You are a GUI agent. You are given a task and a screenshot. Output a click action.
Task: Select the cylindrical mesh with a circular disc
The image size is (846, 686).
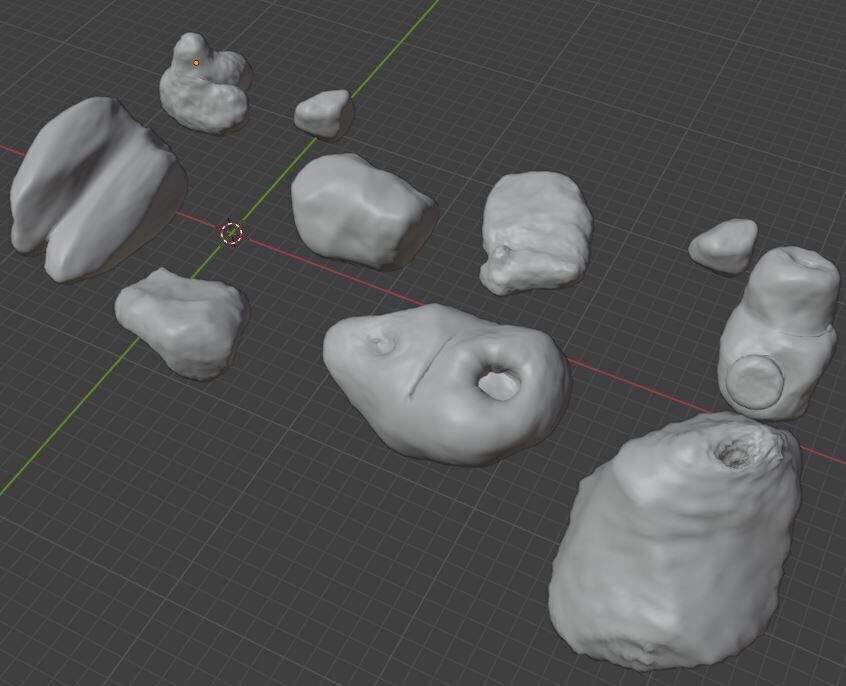pos(777,334)
